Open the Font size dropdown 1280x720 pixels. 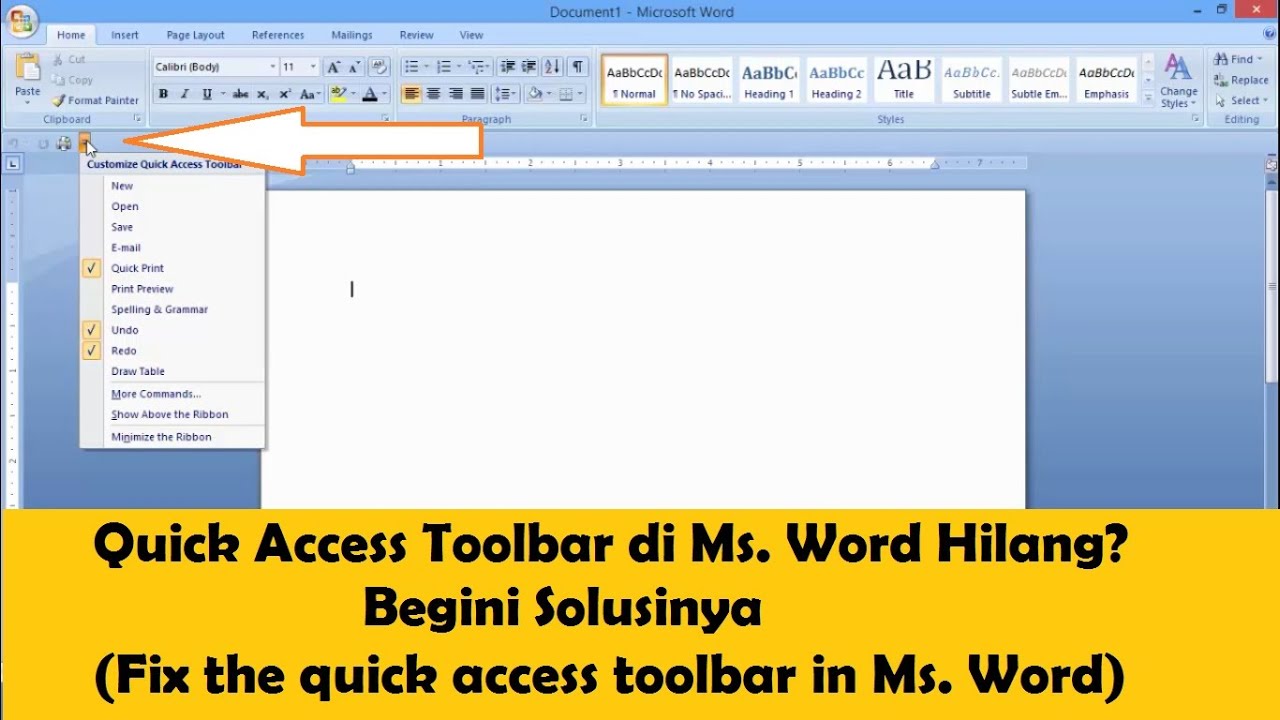[313, 67]
